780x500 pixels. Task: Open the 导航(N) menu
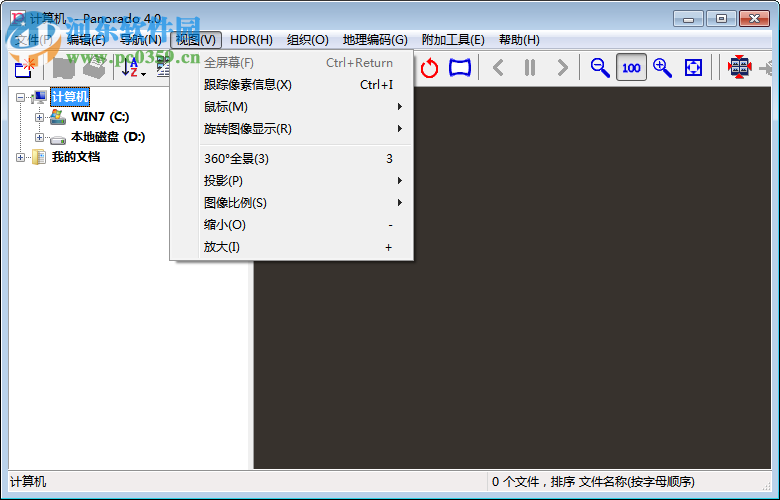click(141, 40)
